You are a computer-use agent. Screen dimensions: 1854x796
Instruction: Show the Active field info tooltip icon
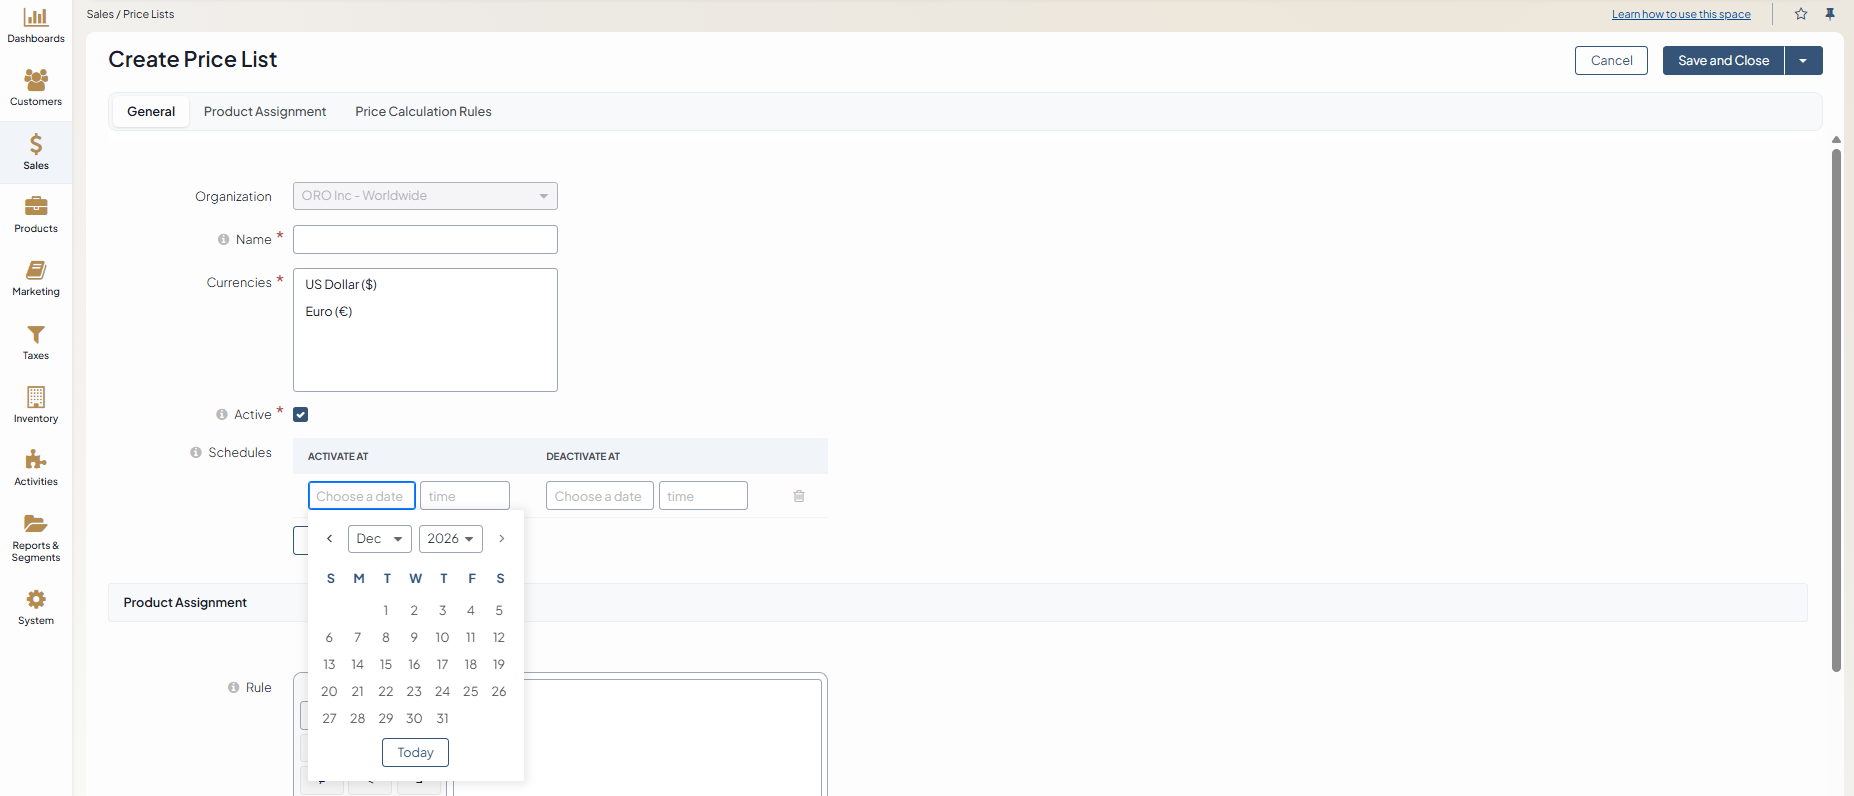[222, 415]
